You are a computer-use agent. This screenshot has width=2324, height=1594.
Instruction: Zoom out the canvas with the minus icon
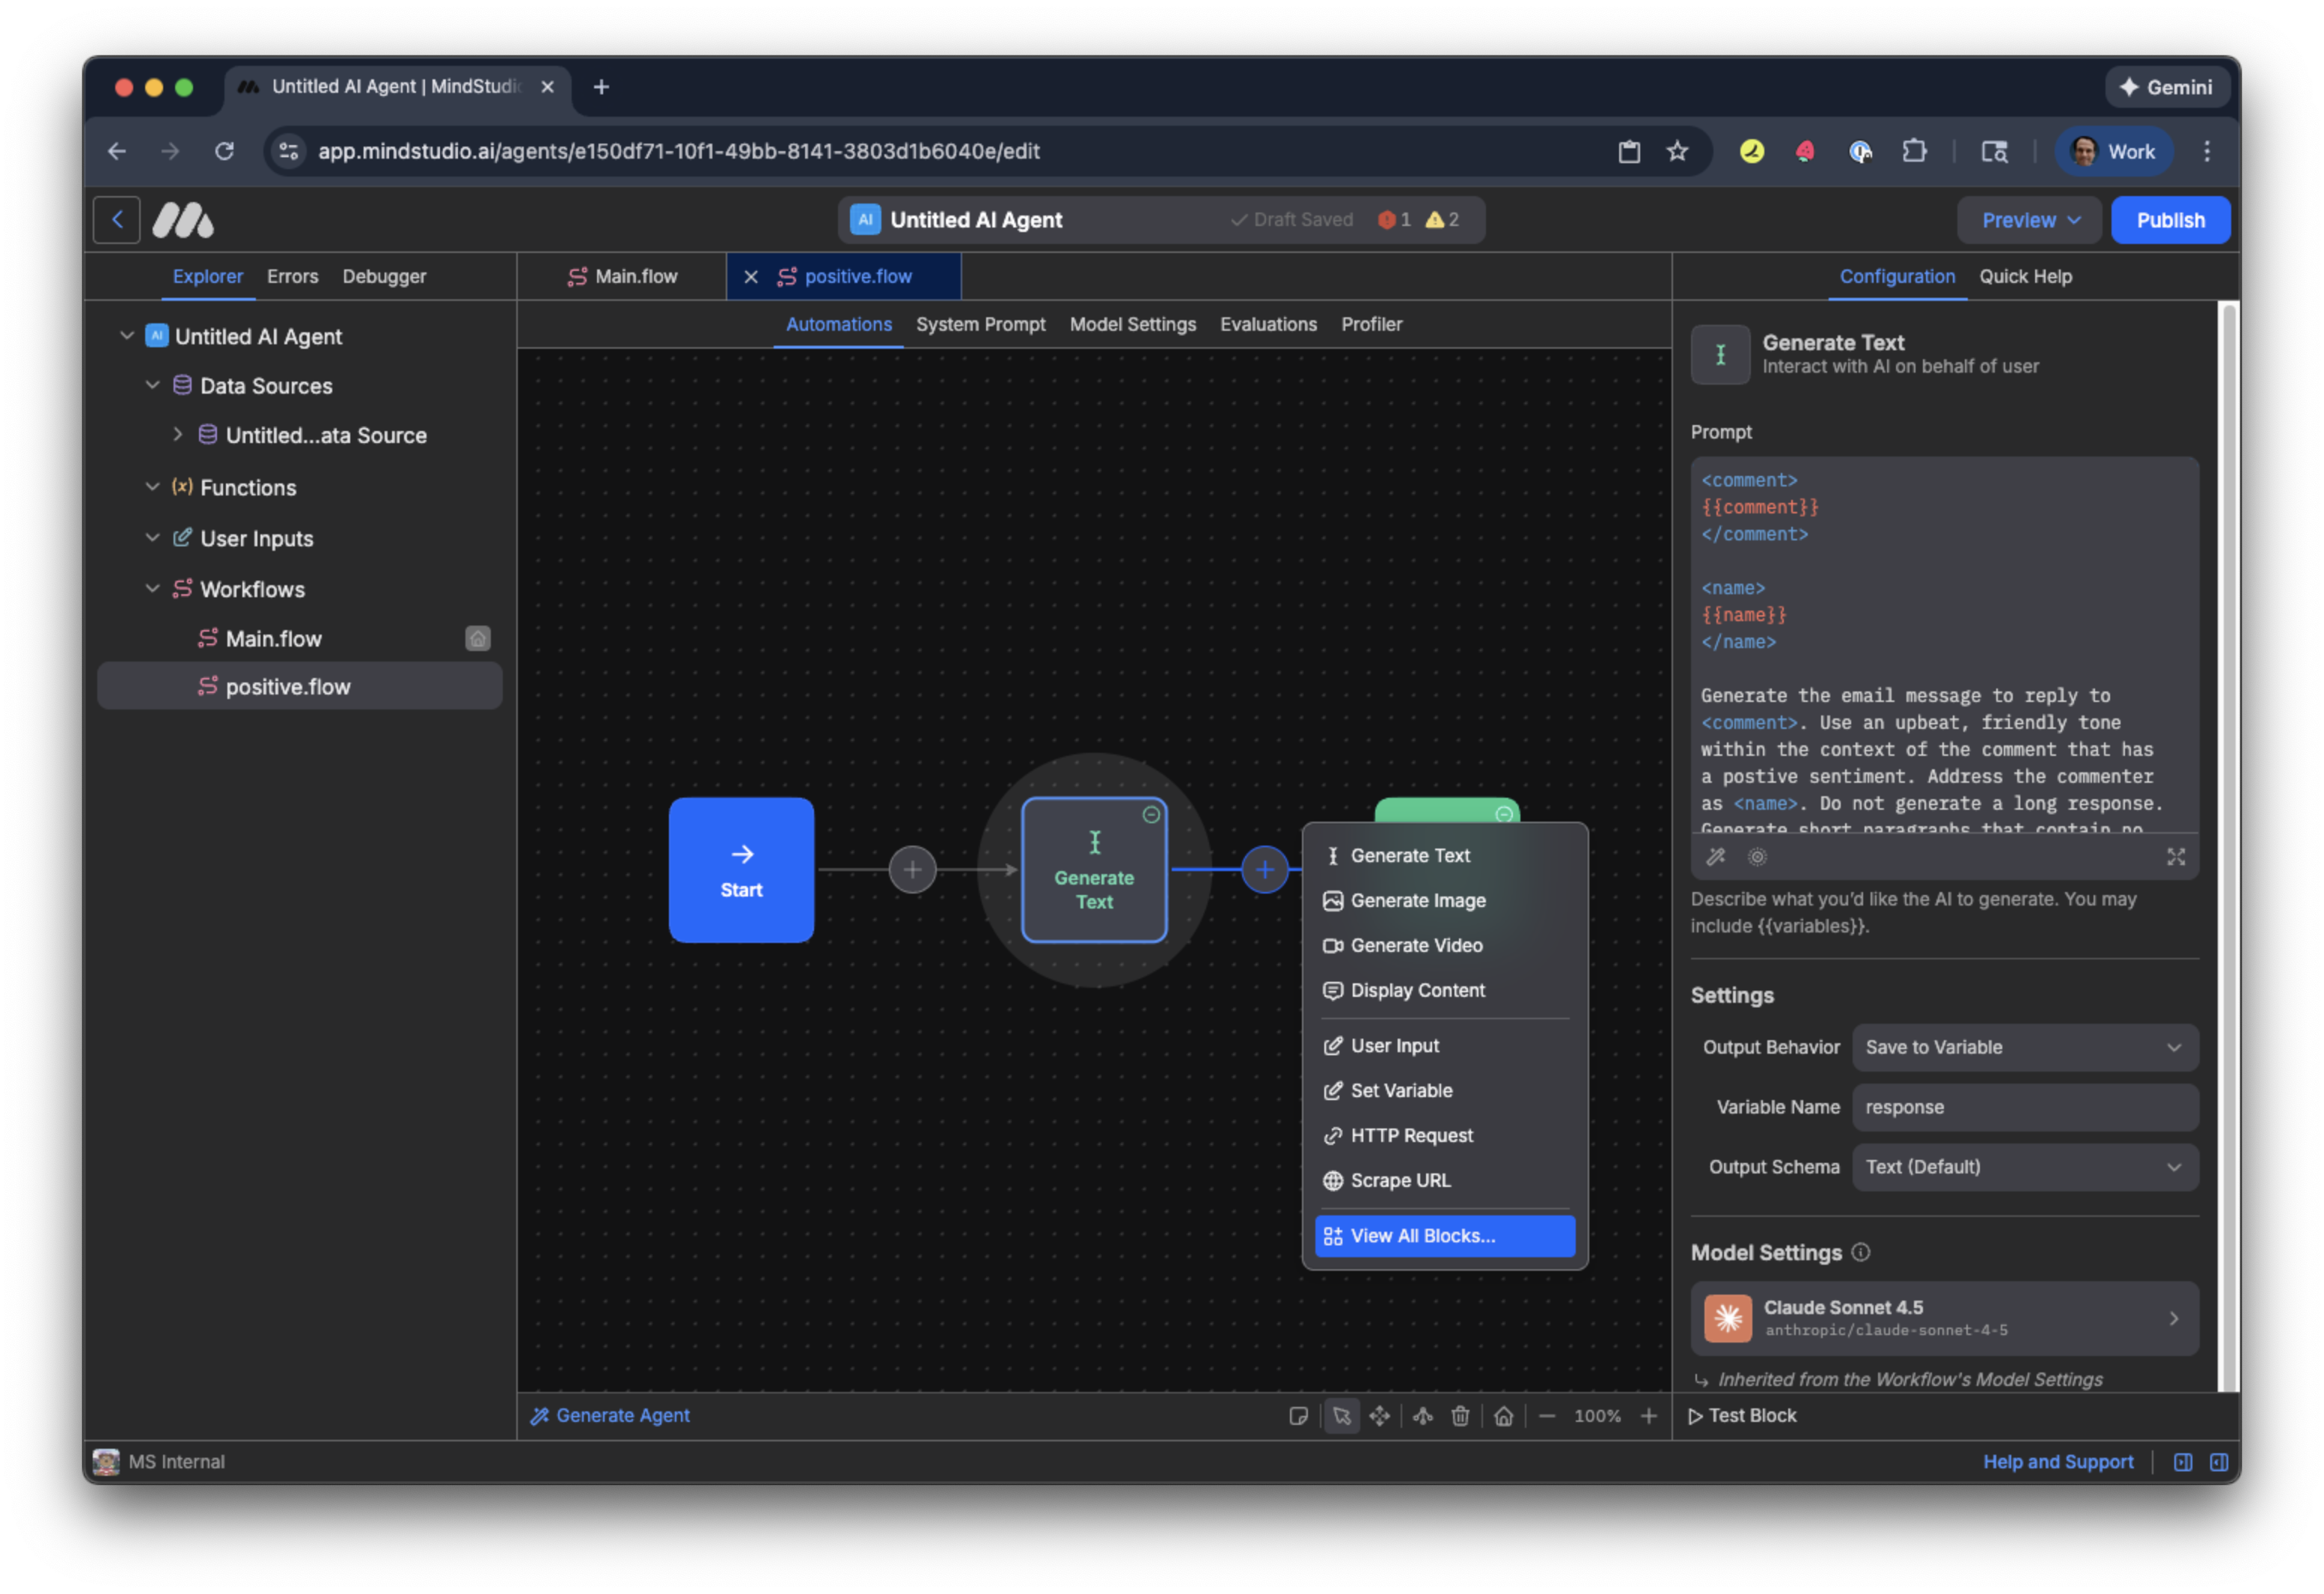(x=1547, y=1416)
